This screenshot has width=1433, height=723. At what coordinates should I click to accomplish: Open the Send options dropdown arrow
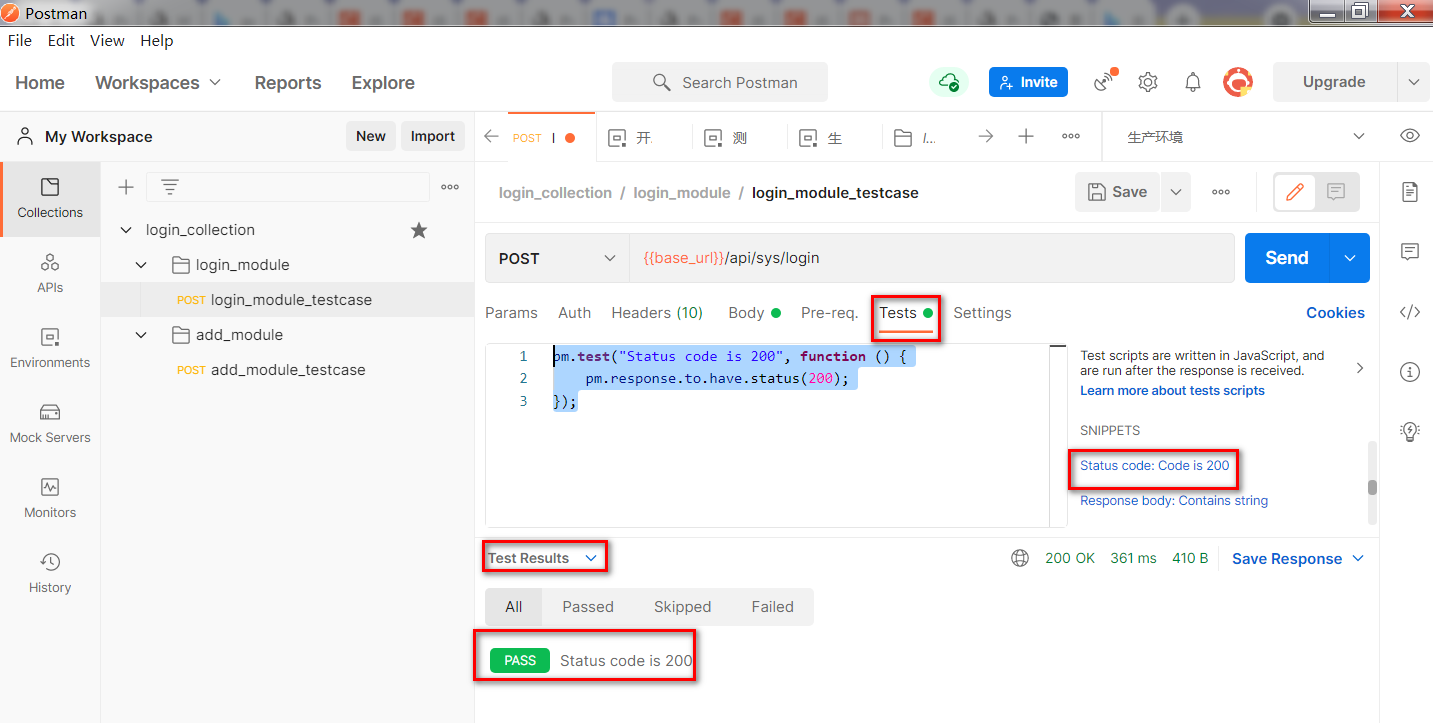click(1350, 258)
